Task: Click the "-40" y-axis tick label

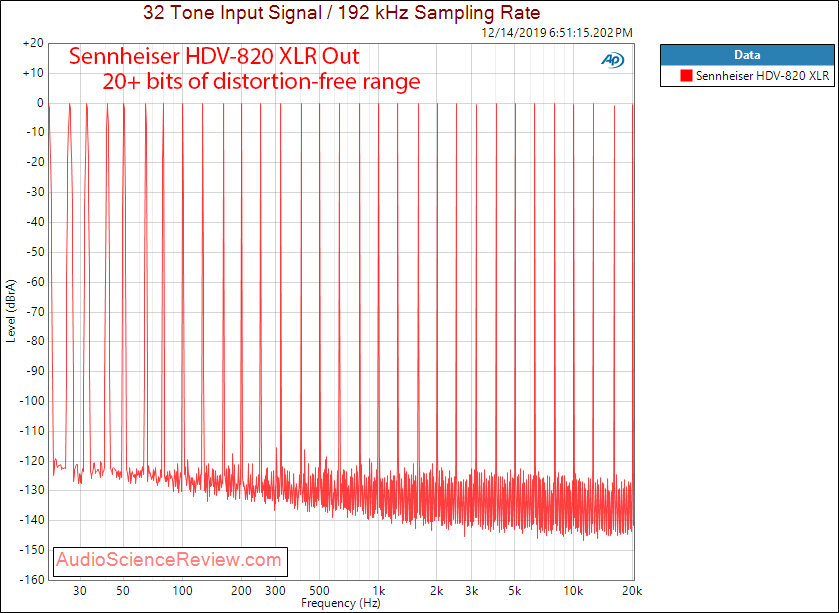Action: pyautogui.click(x=35, y=222)
